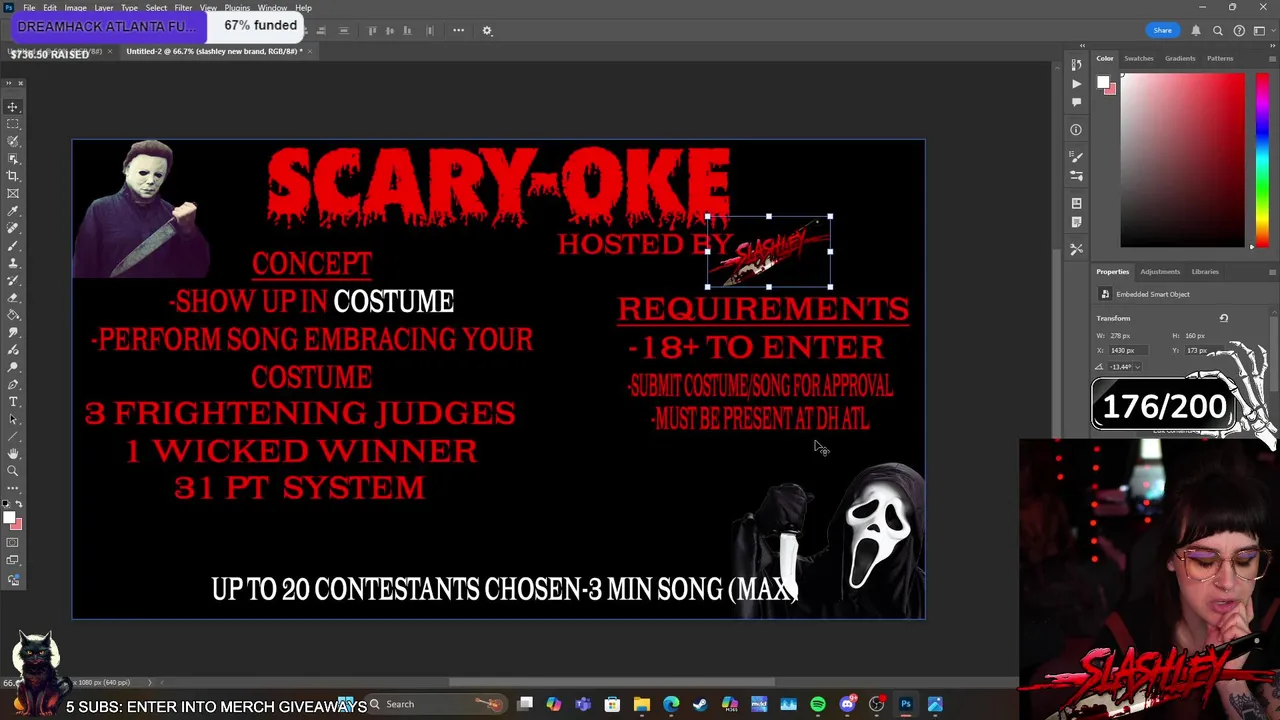Open the Properties panel flyout menu
1280x720 pixels.
point(1271,272)
